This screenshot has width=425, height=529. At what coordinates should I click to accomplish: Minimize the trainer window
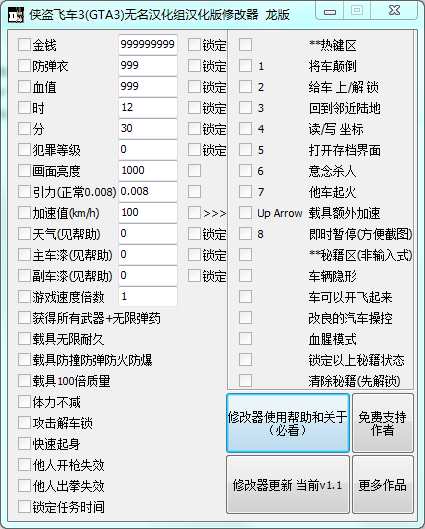[330, 11]
